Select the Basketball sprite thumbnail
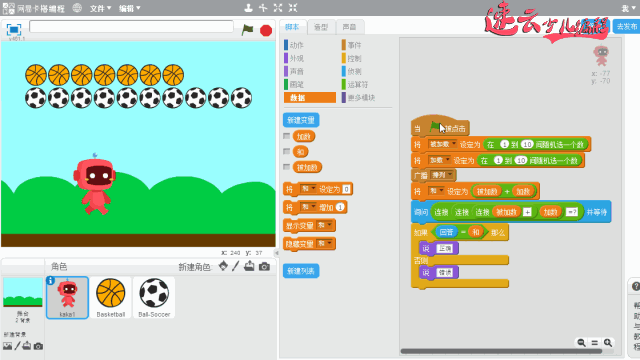Screen dimensions: 640x360 point(111,298)
